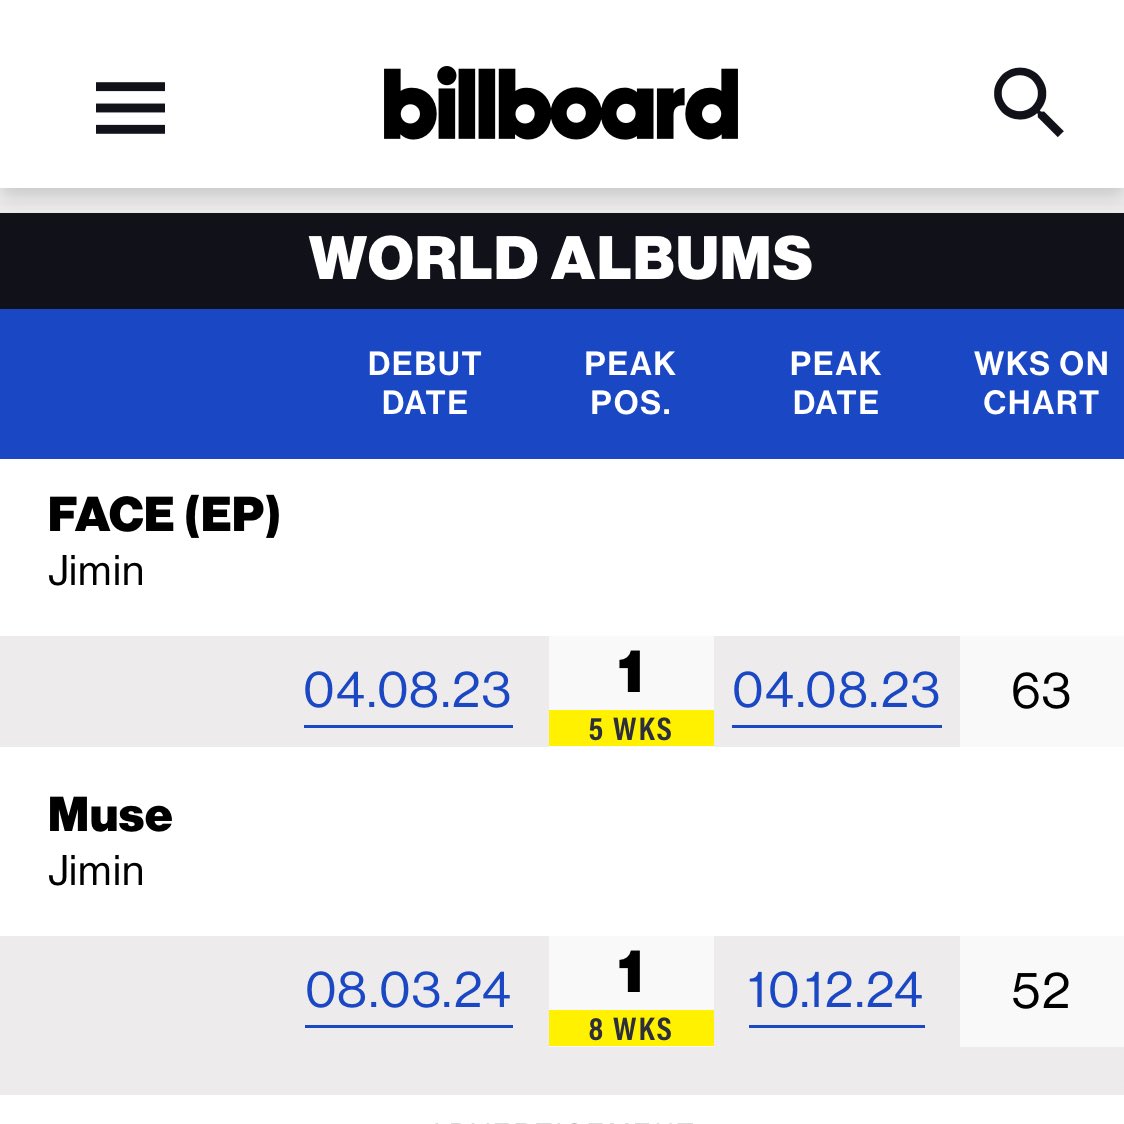Open the Muse album title

click(110, 815)
